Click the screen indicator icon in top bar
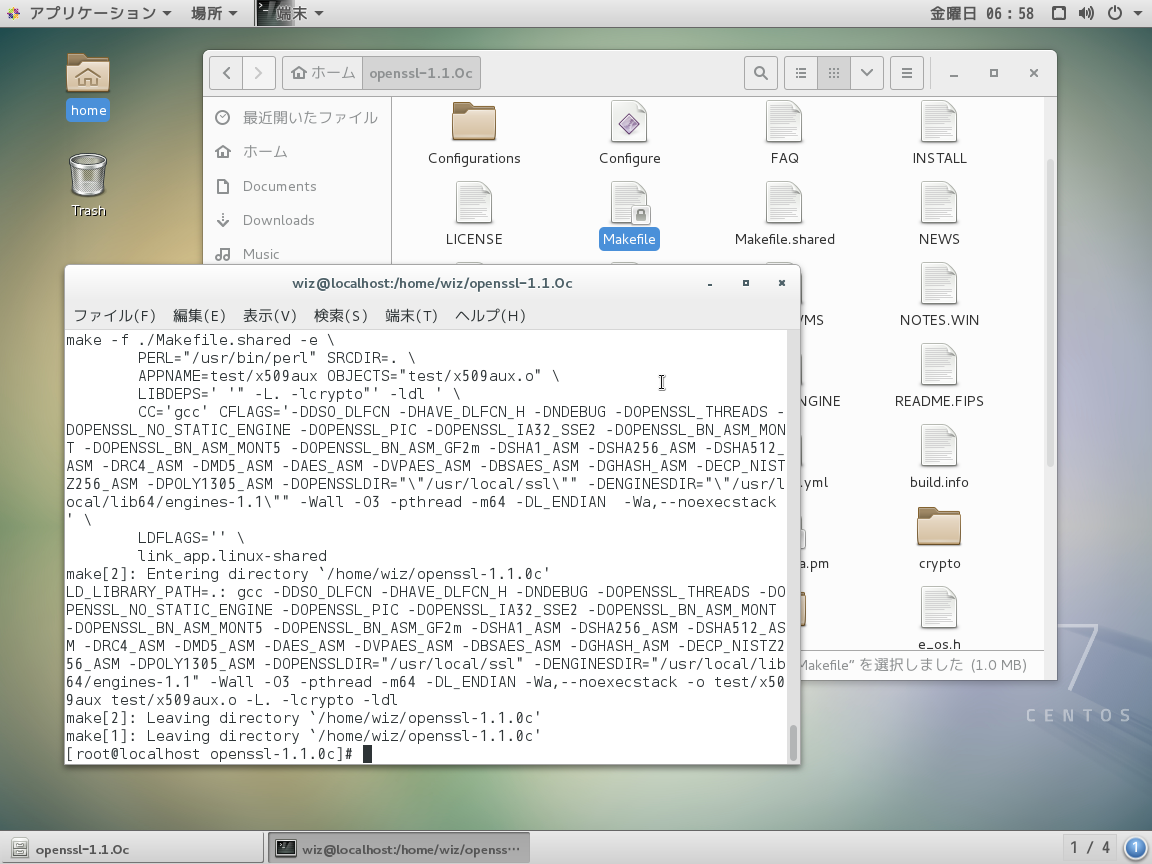Viewport: 1152px width, 864px height. (1059, 13)
